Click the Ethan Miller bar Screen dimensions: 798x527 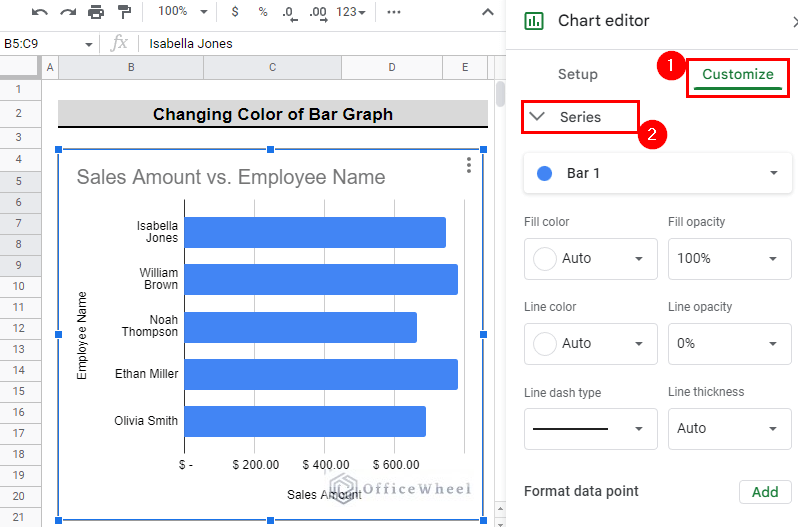tap(321, 374)
